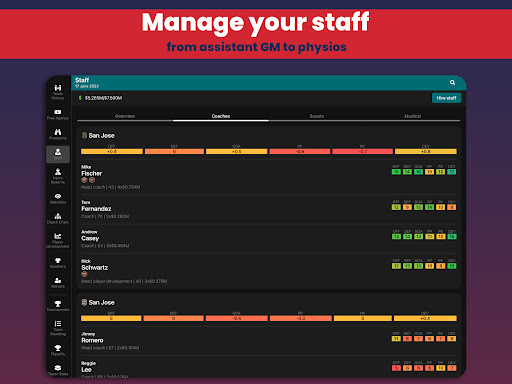Click the second San Jose team heading
The height and width of the screenshot is (384, 512).
tap(101, 302)
